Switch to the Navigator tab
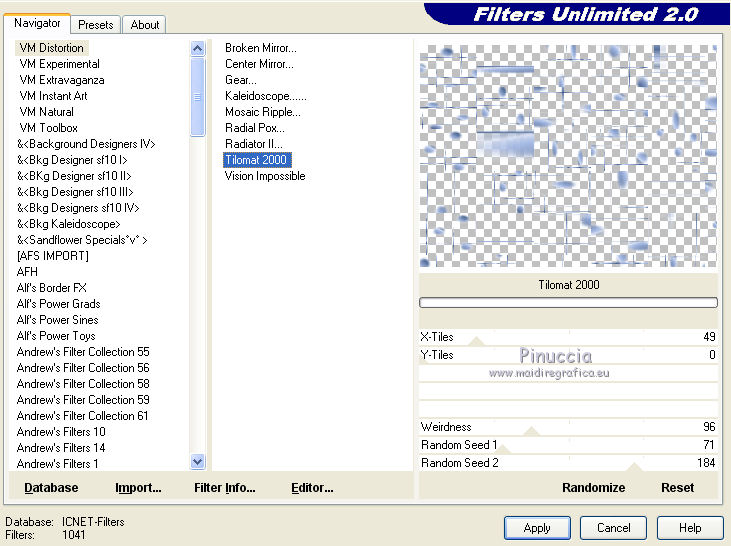Viewport: 731px width, 546px height. click(x=37, y=23)
